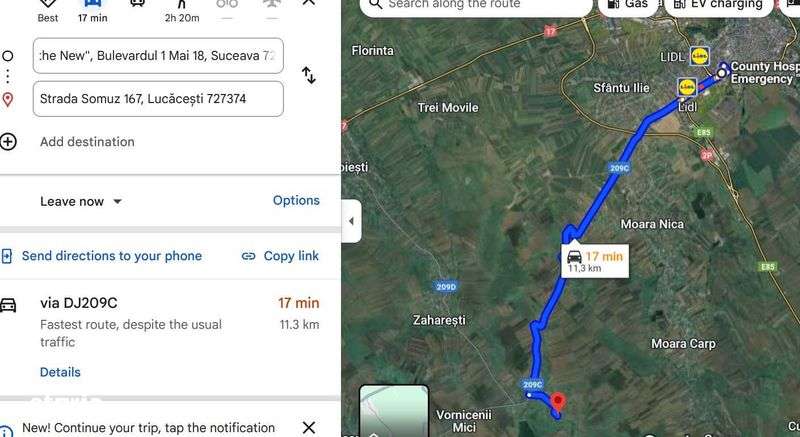Copy the route link
The image size is (800, 437).
(x=280, y=256)
